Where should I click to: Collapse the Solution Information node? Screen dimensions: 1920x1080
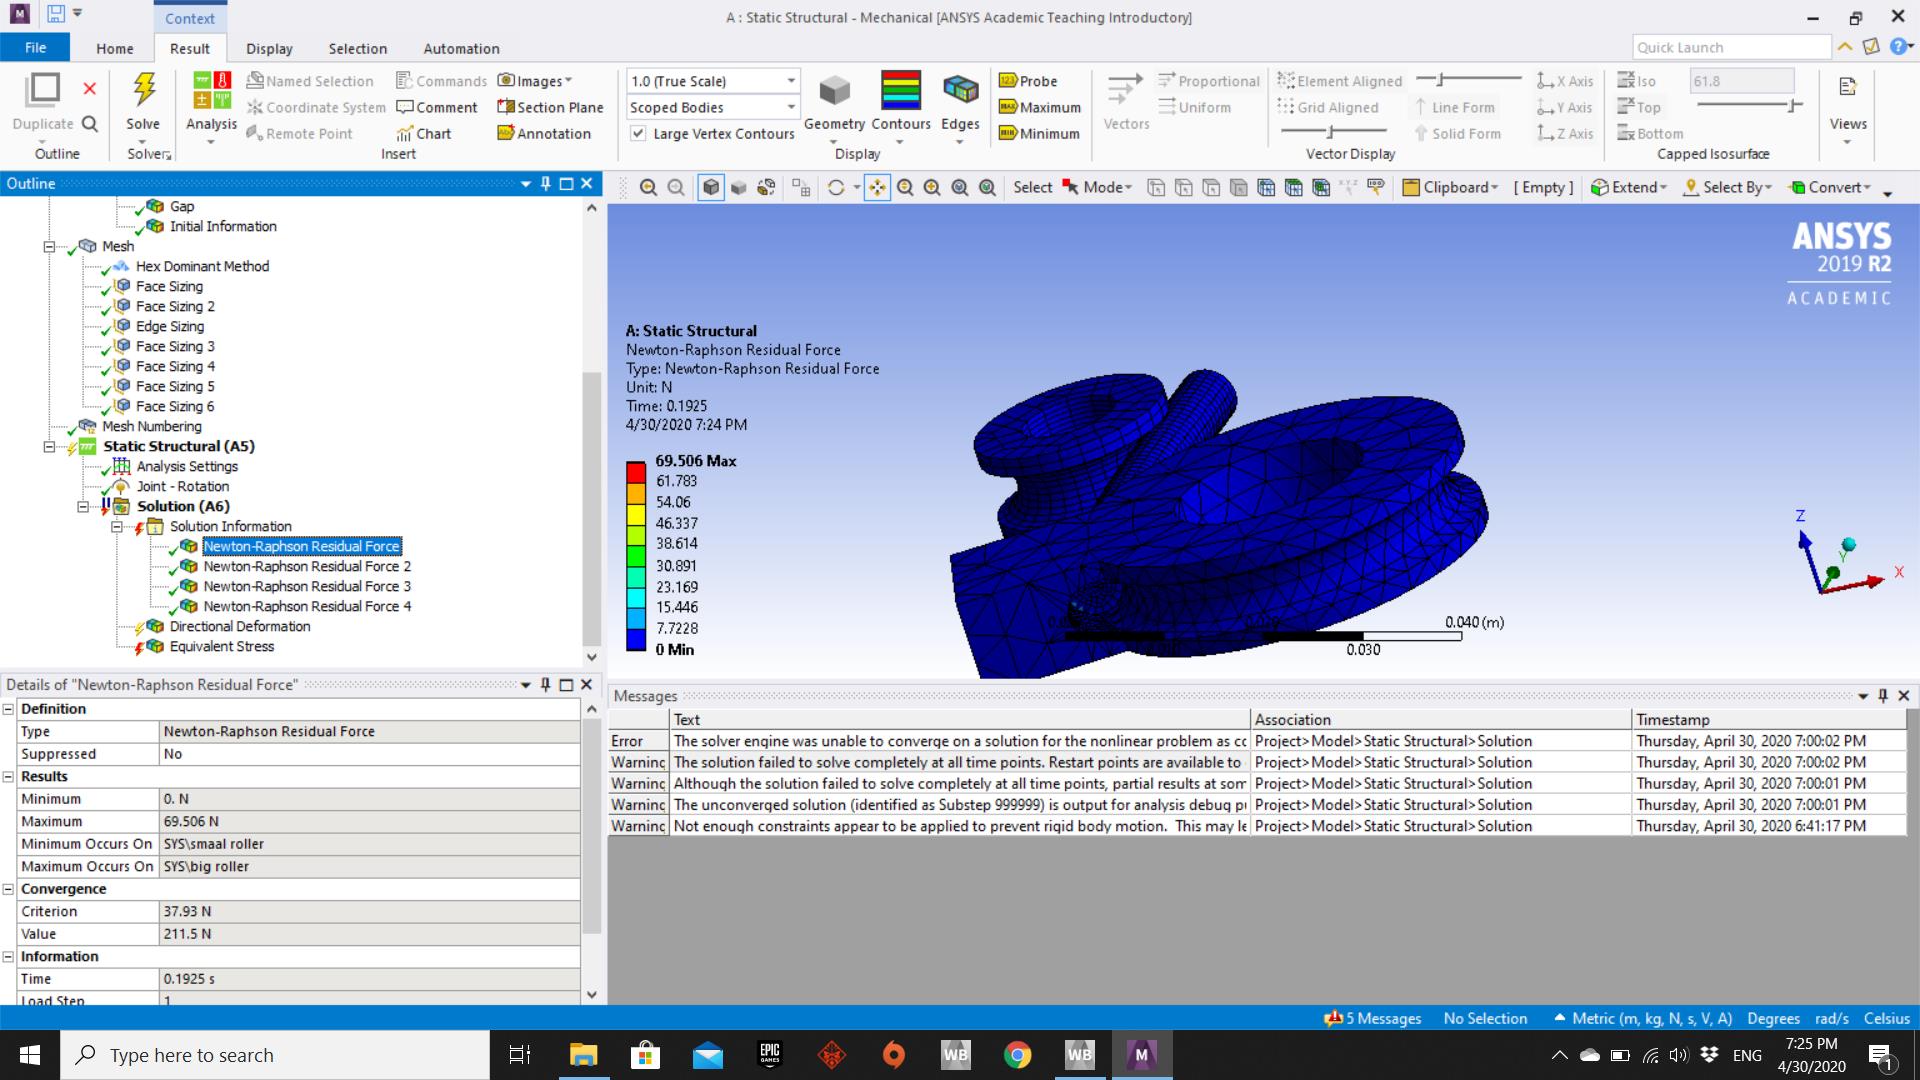(117, 527)
